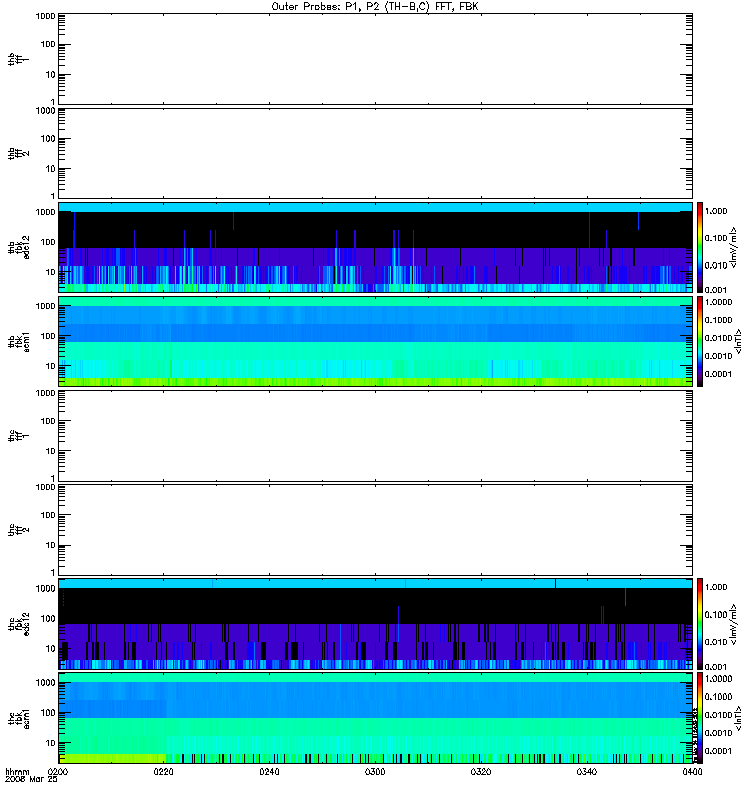Click the 0340 time axis label
The width and height of the screenshot is (750, 800).
coord(587,772)
